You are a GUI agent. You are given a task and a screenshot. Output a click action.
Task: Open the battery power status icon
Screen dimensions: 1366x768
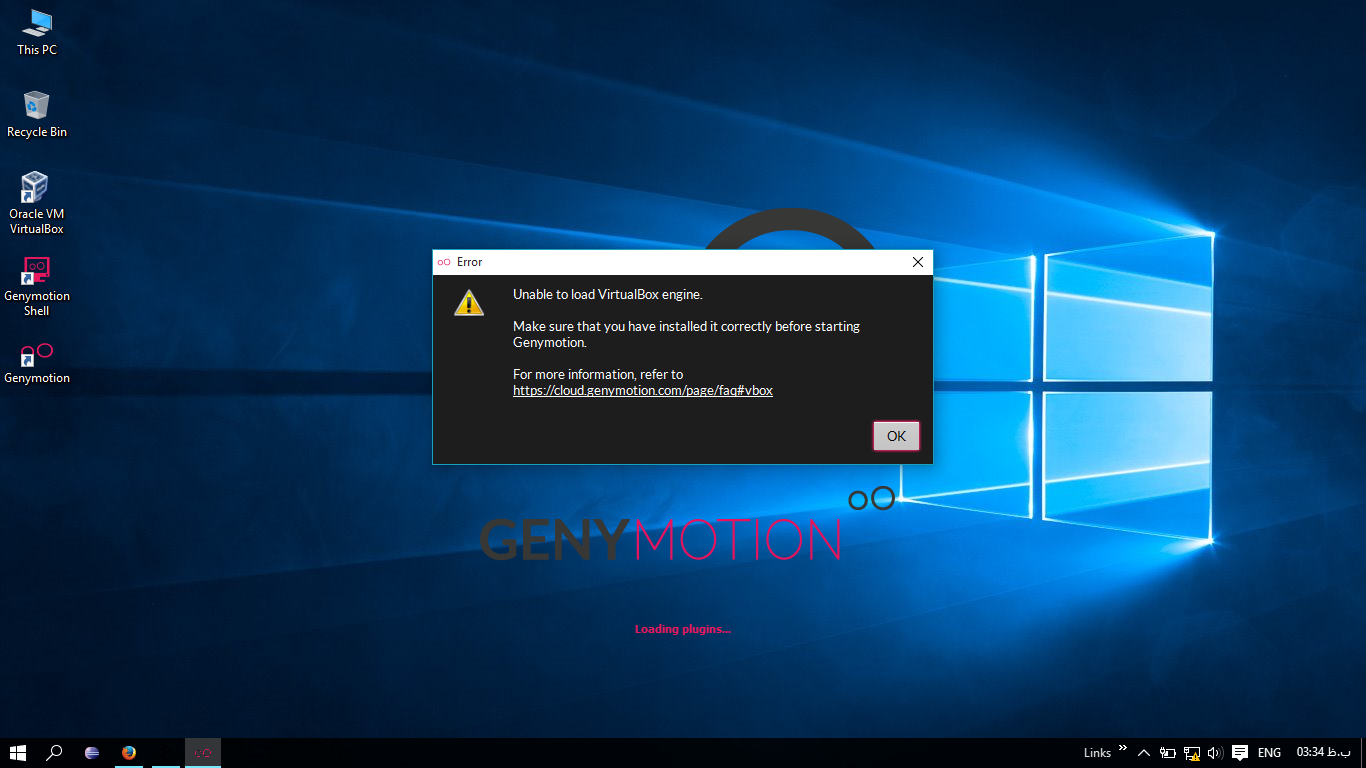coord(1167,753)
